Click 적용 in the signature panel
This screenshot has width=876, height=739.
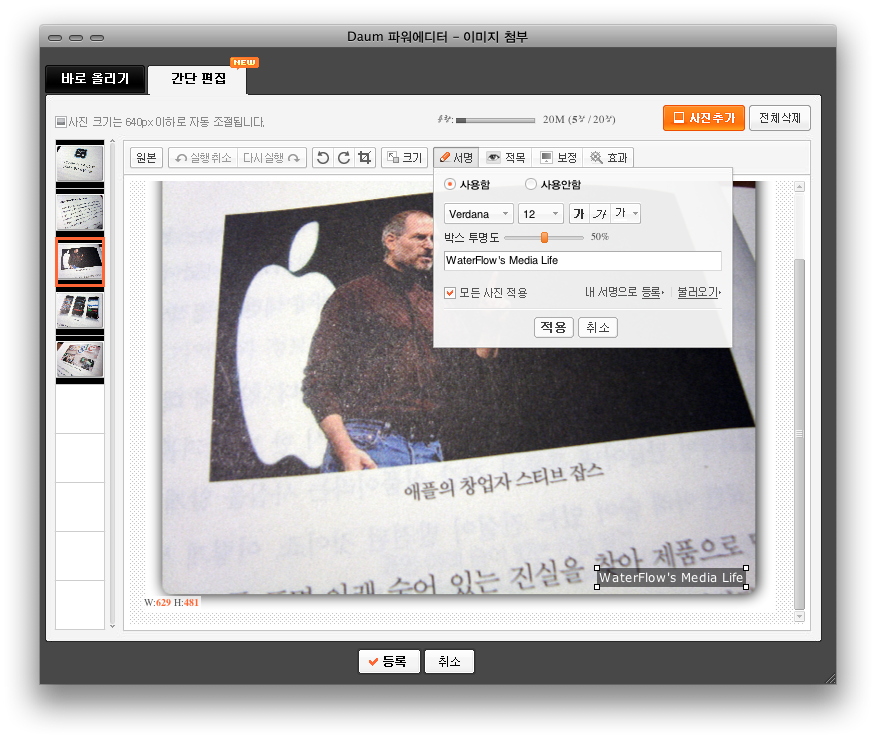(x=554, y=327)
